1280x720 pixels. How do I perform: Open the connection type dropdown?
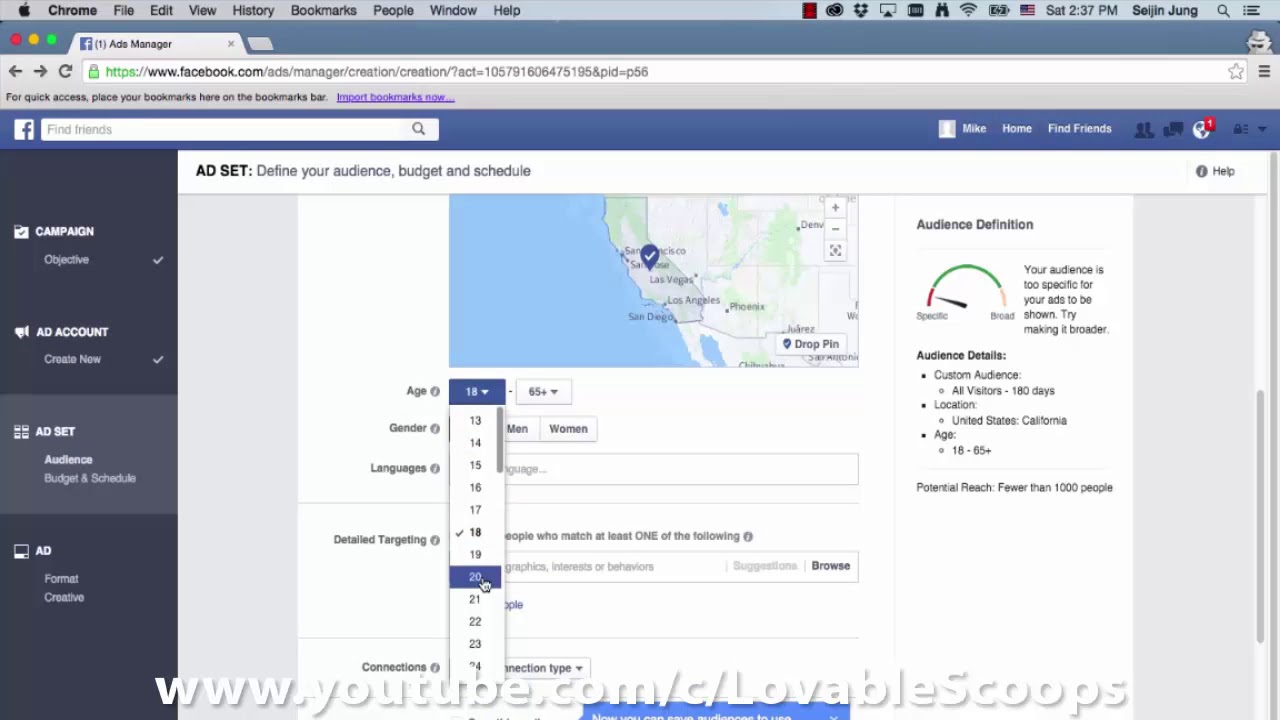(x=544, y=668)
